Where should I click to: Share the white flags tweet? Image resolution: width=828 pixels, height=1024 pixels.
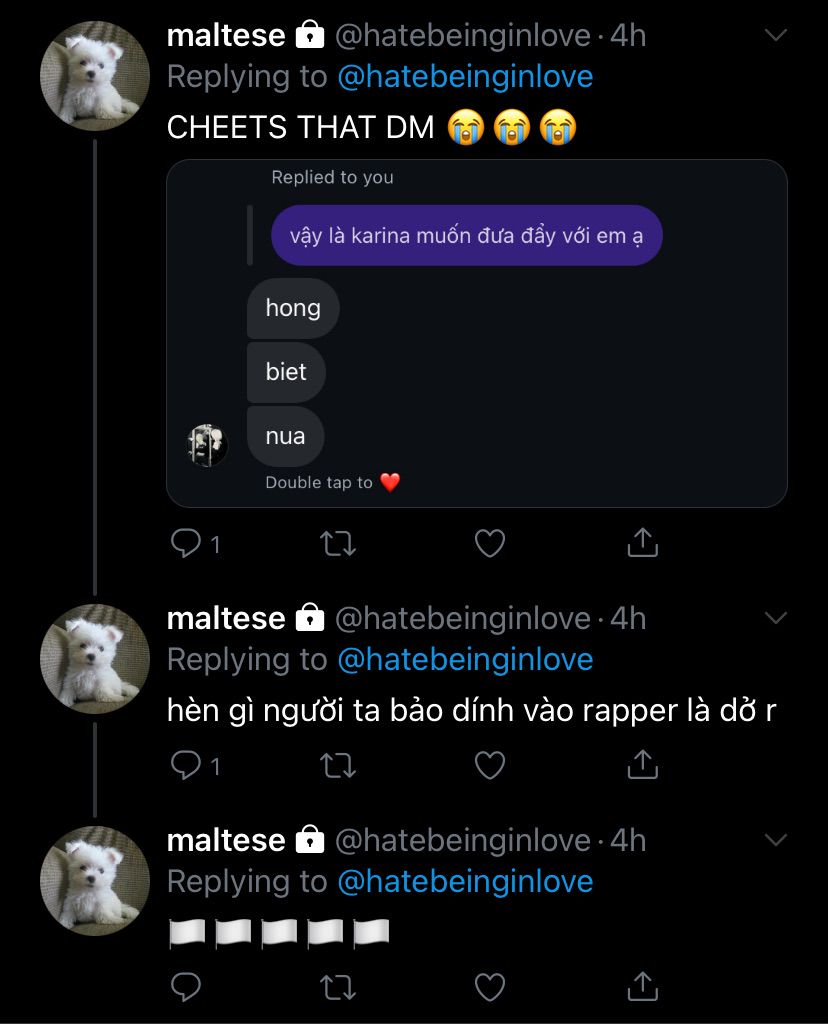(x=641, y=987)
